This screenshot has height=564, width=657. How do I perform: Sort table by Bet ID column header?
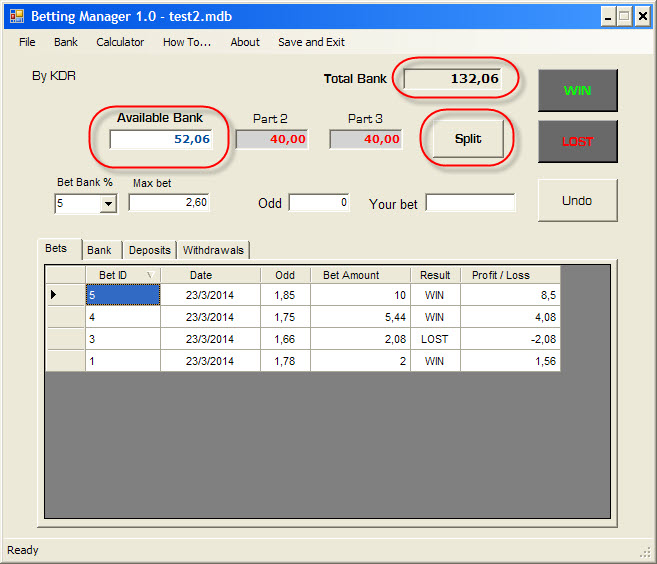pos(122,275)
